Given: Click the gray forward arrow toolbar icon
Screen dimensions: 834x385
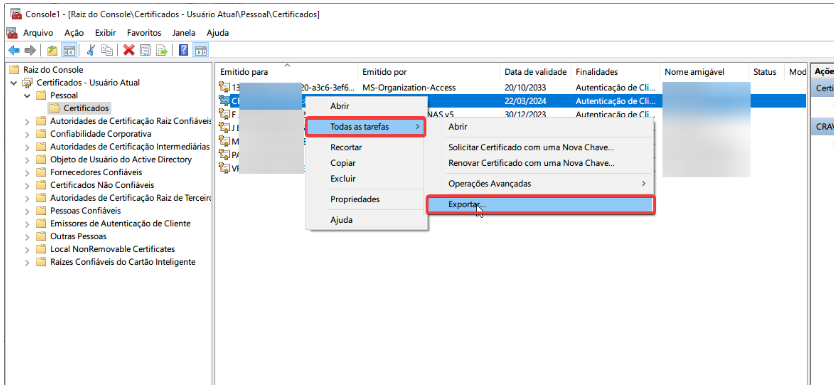Looking at the screenshot, I should point(30,51).
